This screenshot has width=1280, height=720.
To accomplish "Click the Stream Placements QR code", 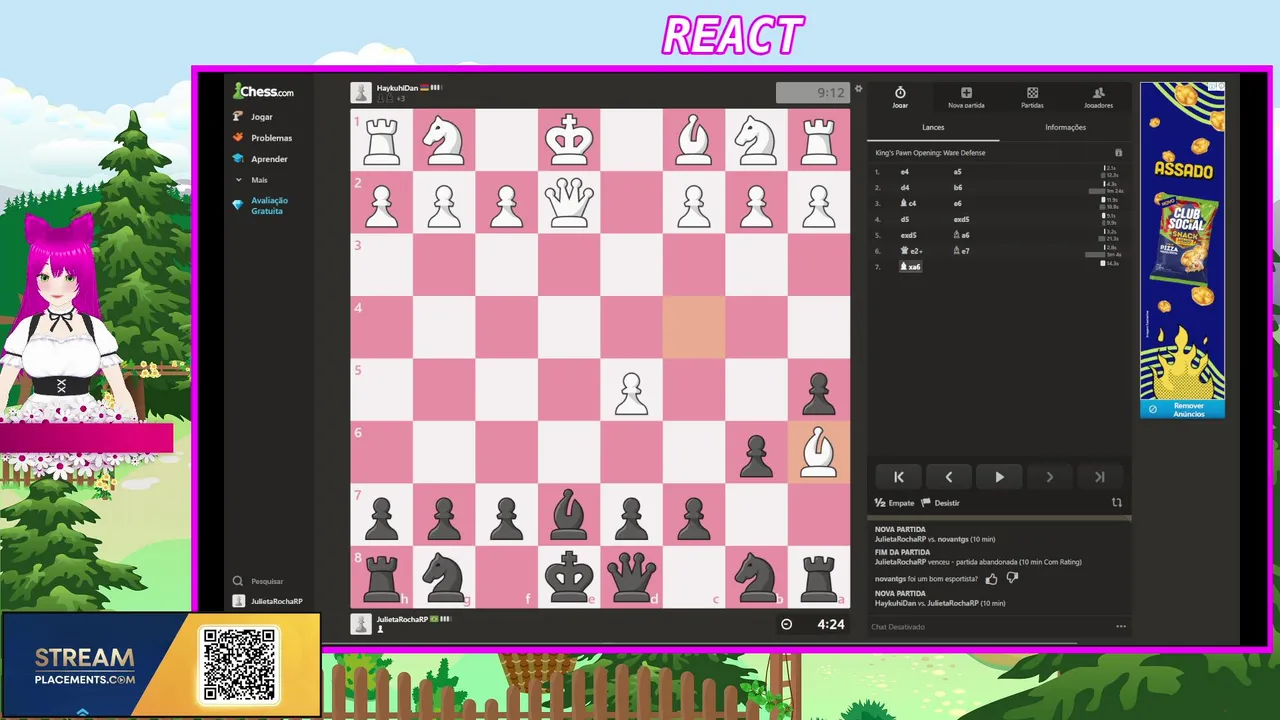I will (240, 665).
